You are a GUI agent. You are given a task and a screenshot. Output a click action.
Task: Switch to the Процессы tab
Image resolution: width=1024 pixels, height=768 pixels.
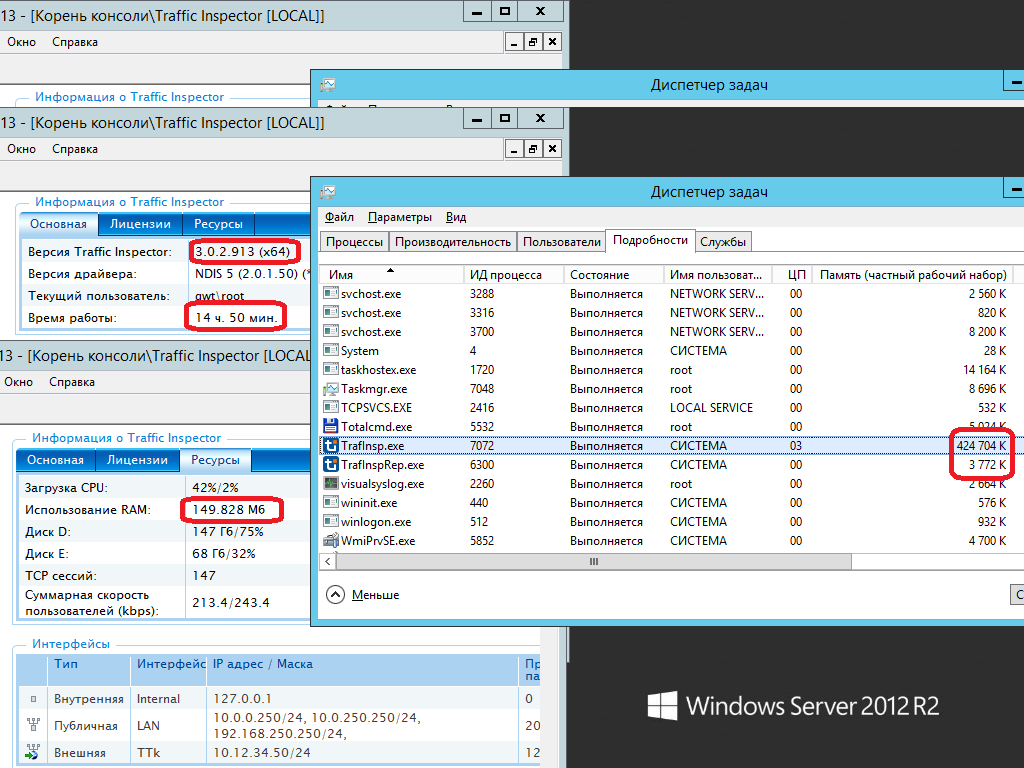[355, 242]
